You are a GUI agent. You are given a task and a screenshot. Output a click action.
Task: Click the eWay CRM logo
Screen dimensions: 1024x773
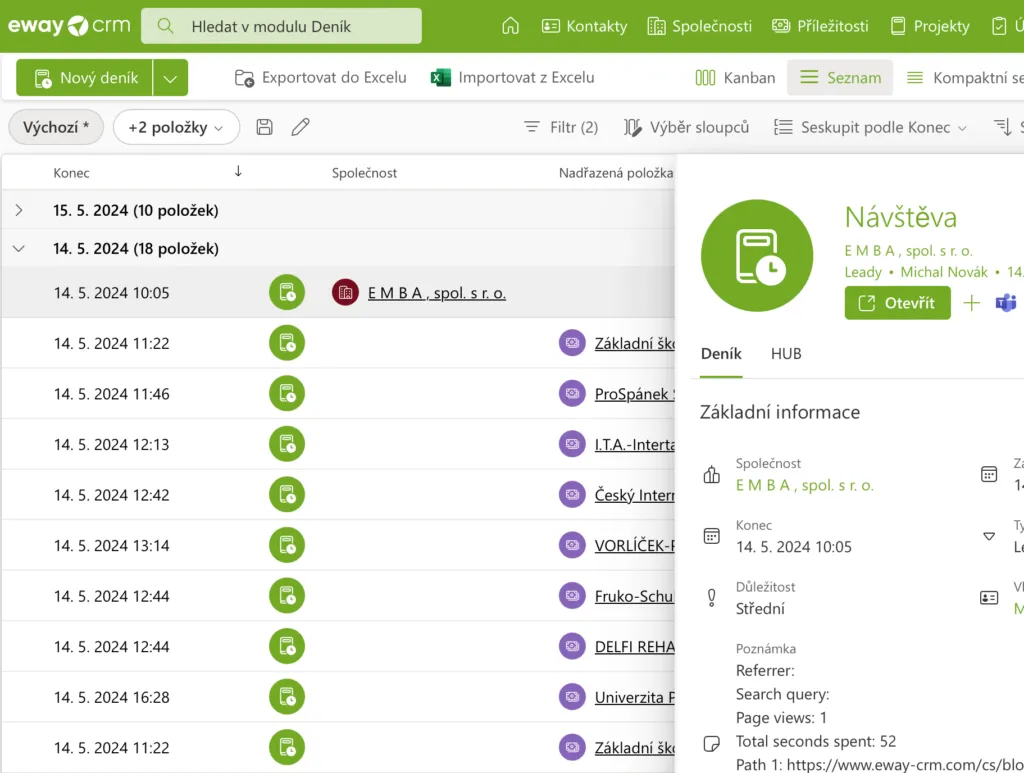pyautogui.click(x=69, y=26)
